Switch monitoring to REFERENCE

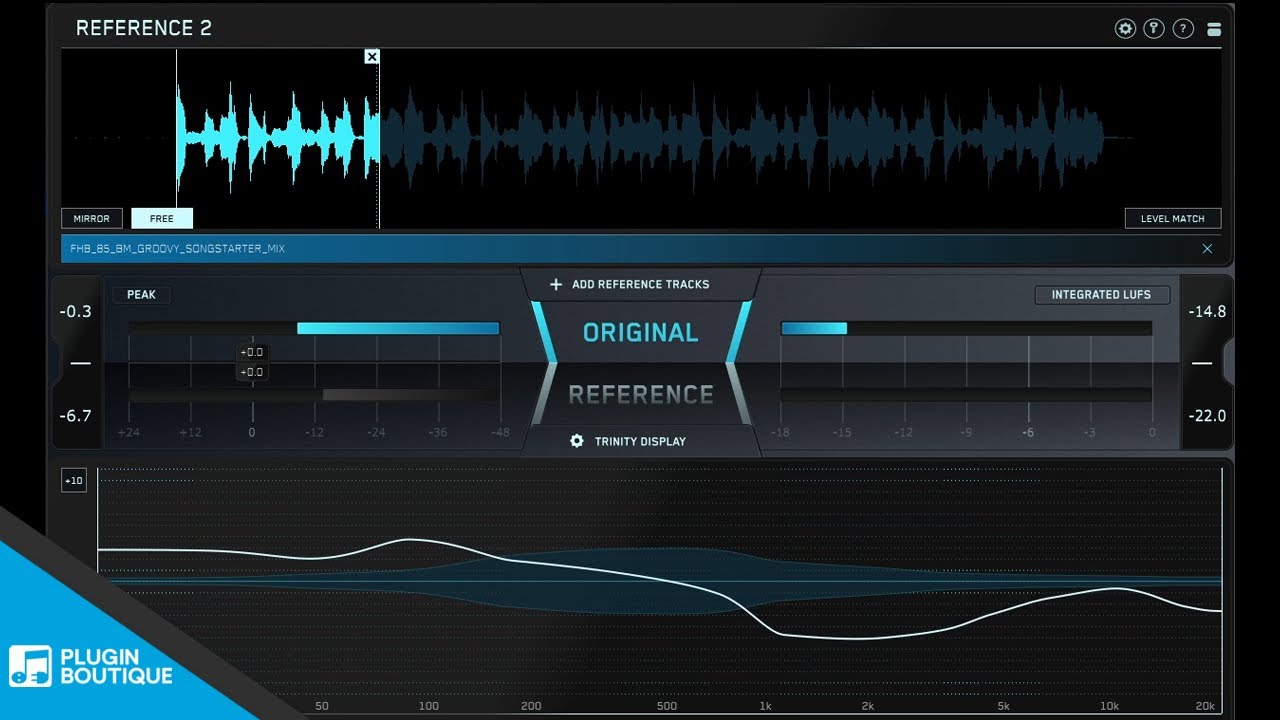(641, 395)
